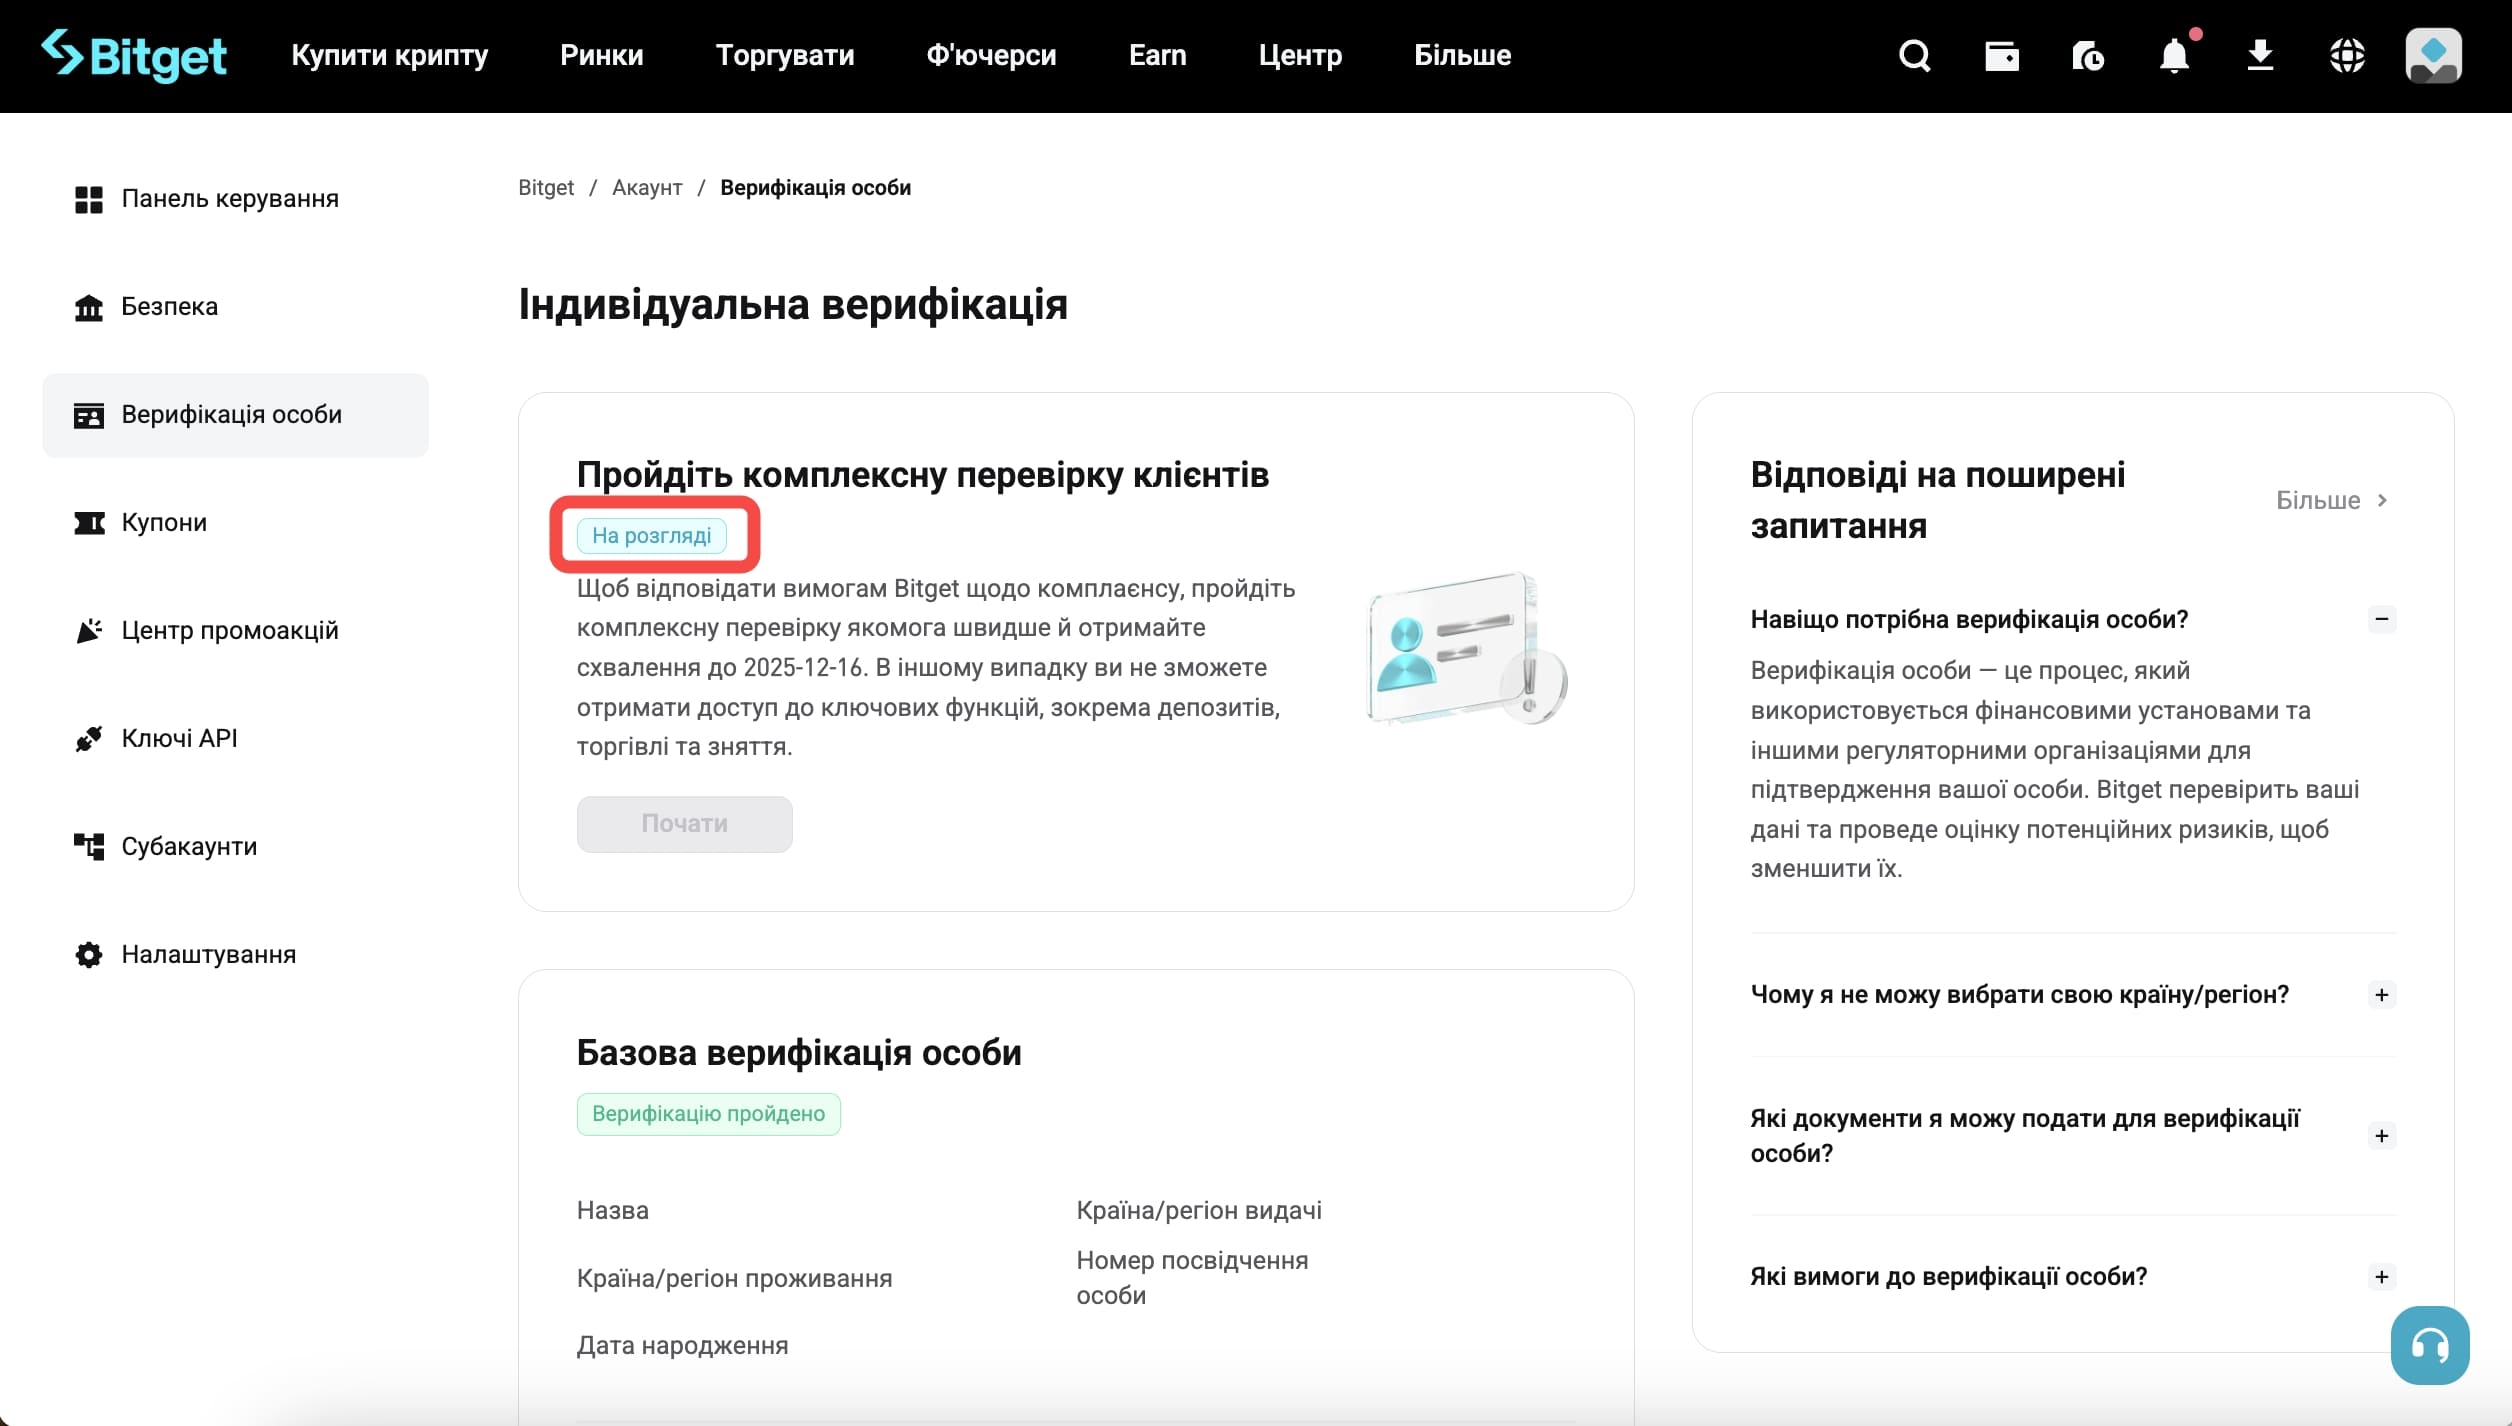
Task: Open the Earn menu item
Action: [1157, 55]
